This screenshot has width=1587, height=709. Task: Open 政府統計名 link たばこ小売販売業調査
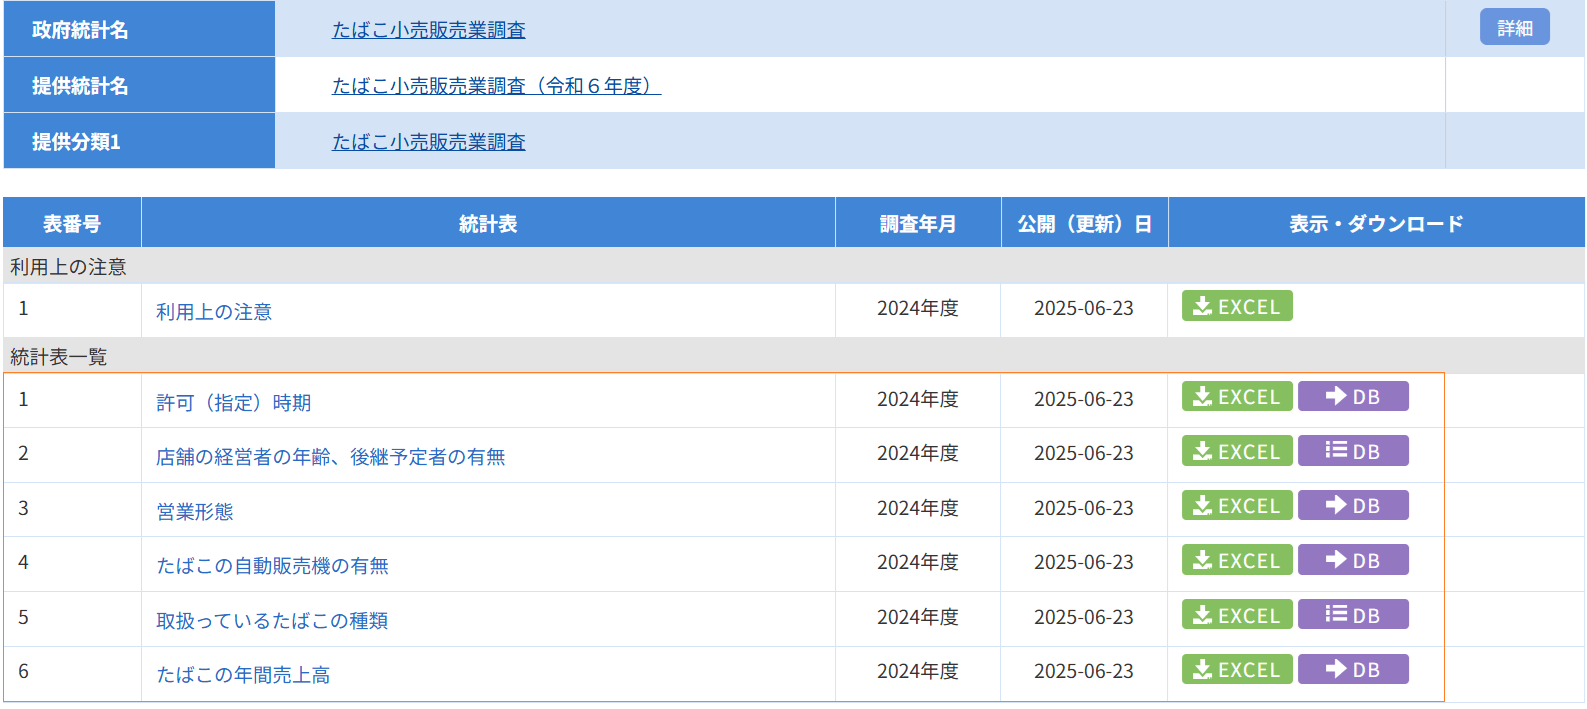[x=428, y=30]
